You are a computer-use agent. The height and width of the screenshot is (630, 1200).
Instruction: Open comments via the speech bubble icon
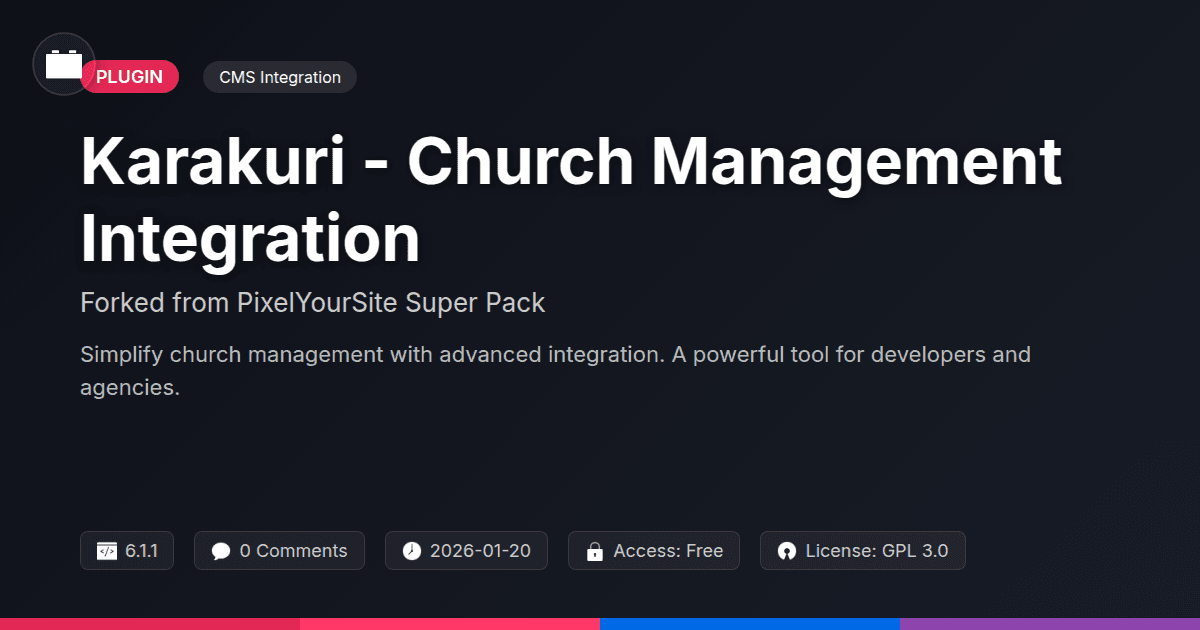[222, 550]
